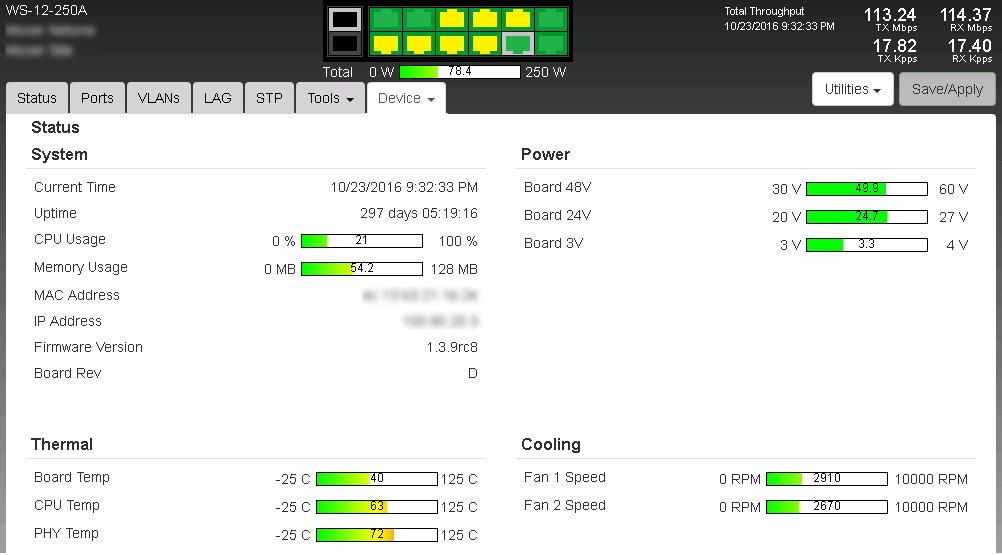Select the last yellow port in bottom row
1002x555 pixels.
click(x=485, y=44)
